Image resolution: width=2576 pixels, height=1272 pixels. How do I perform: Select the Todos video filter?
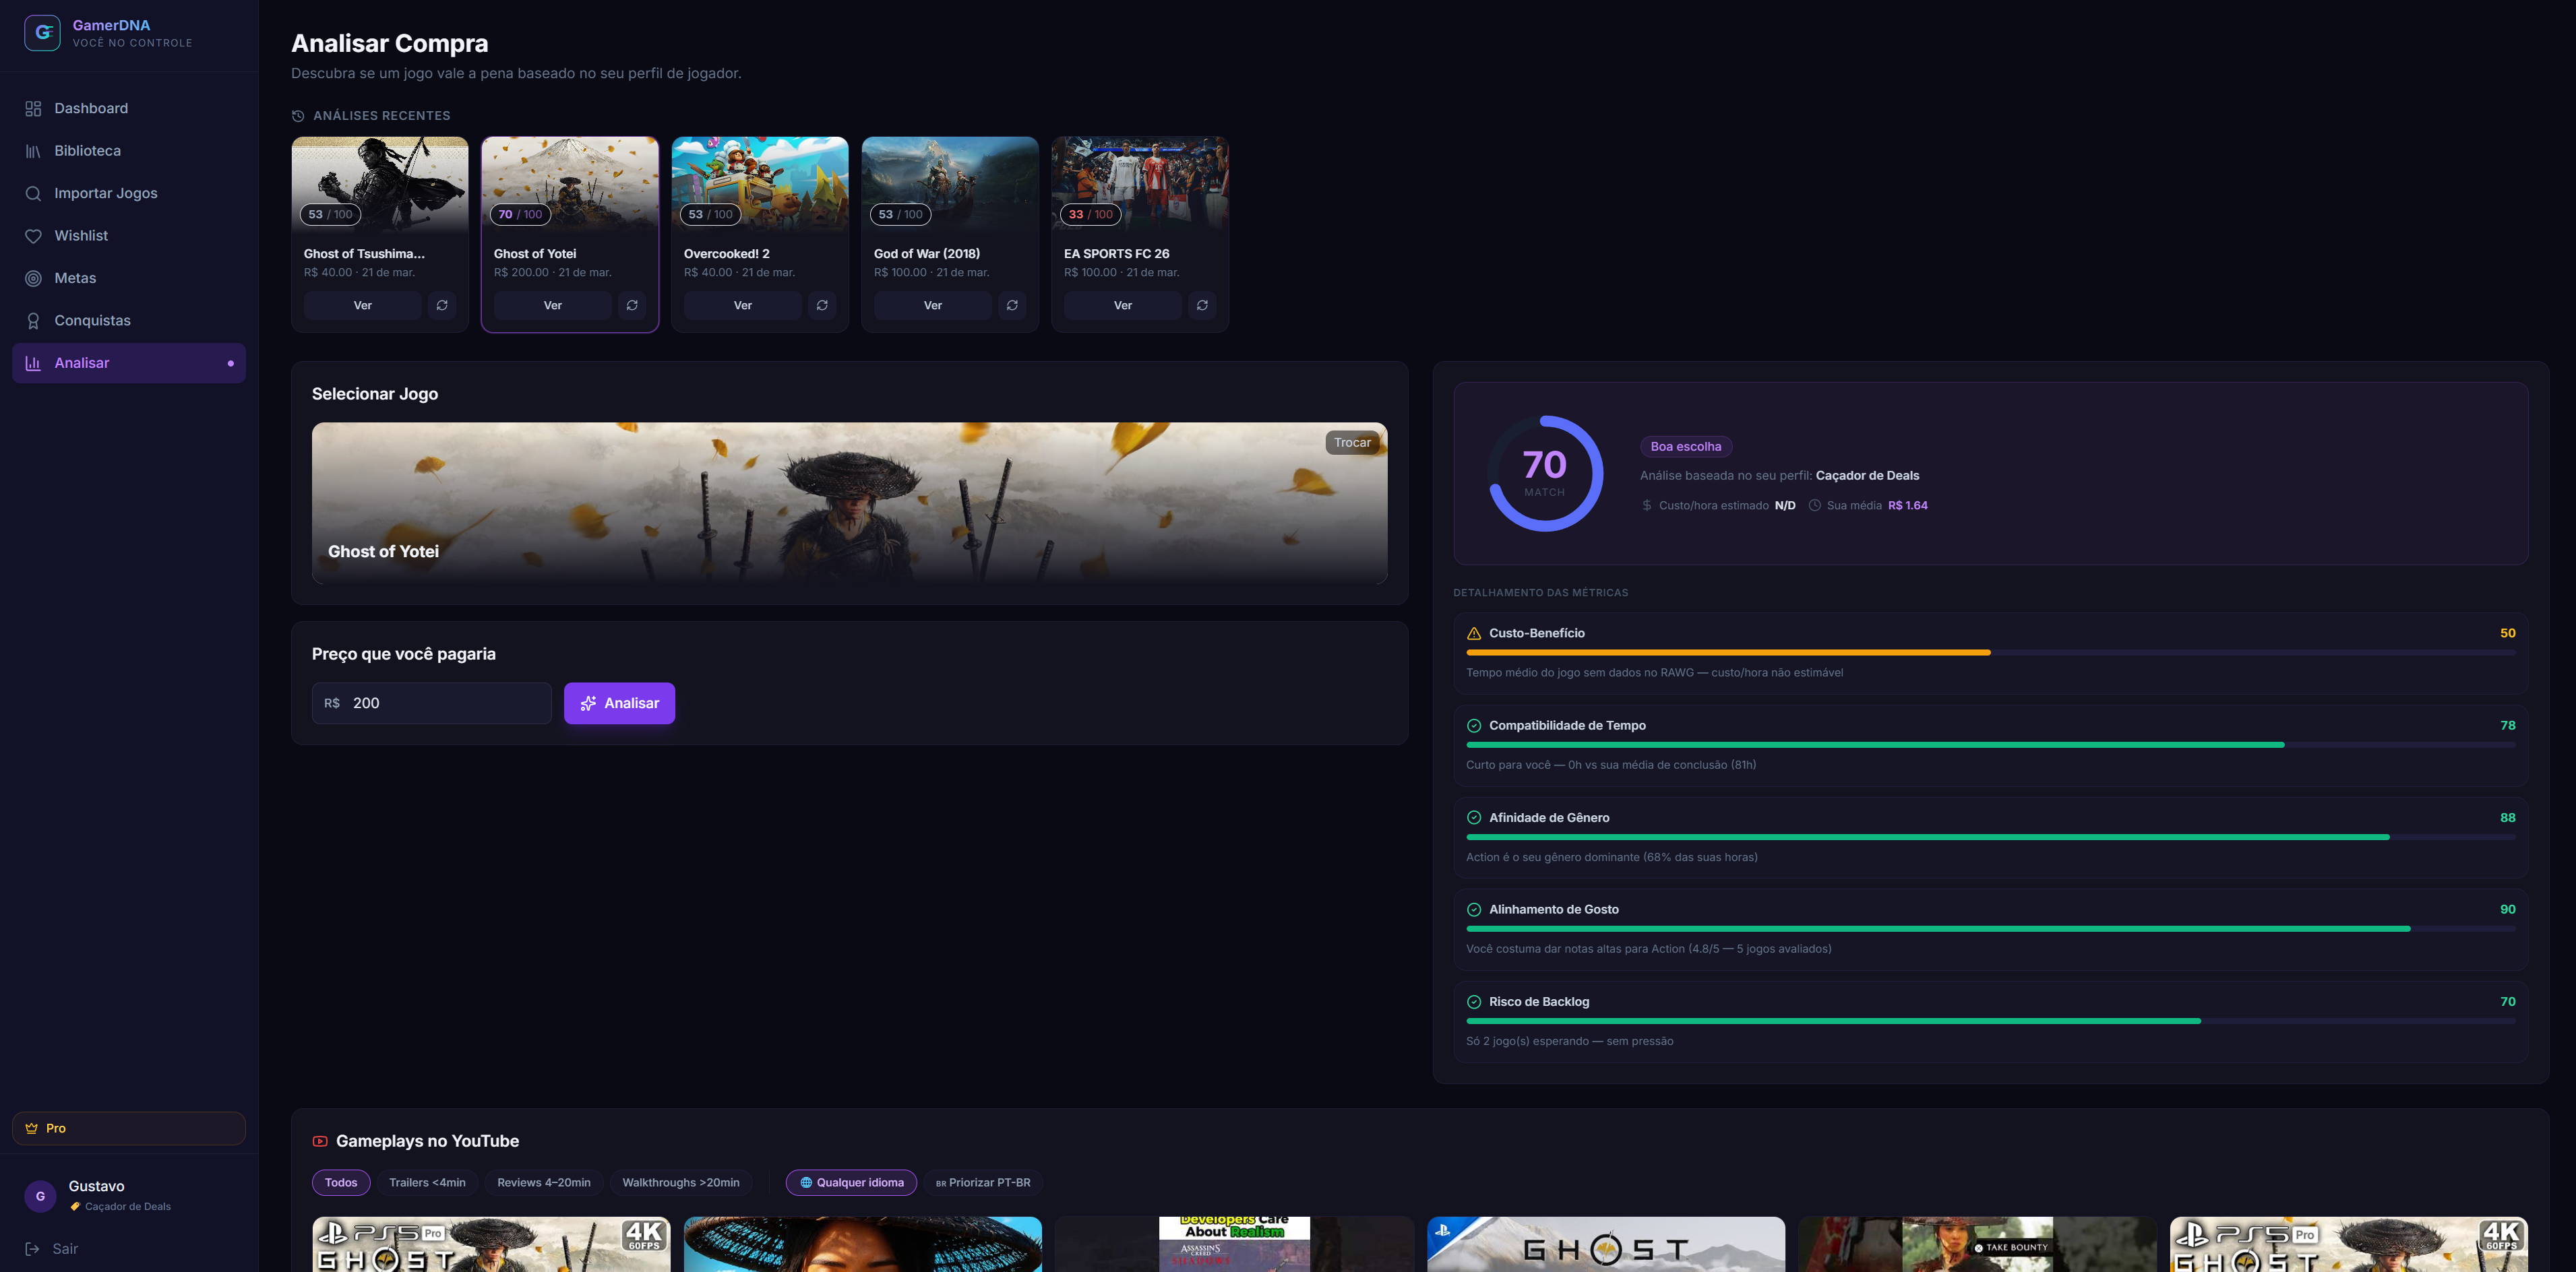341,1182
